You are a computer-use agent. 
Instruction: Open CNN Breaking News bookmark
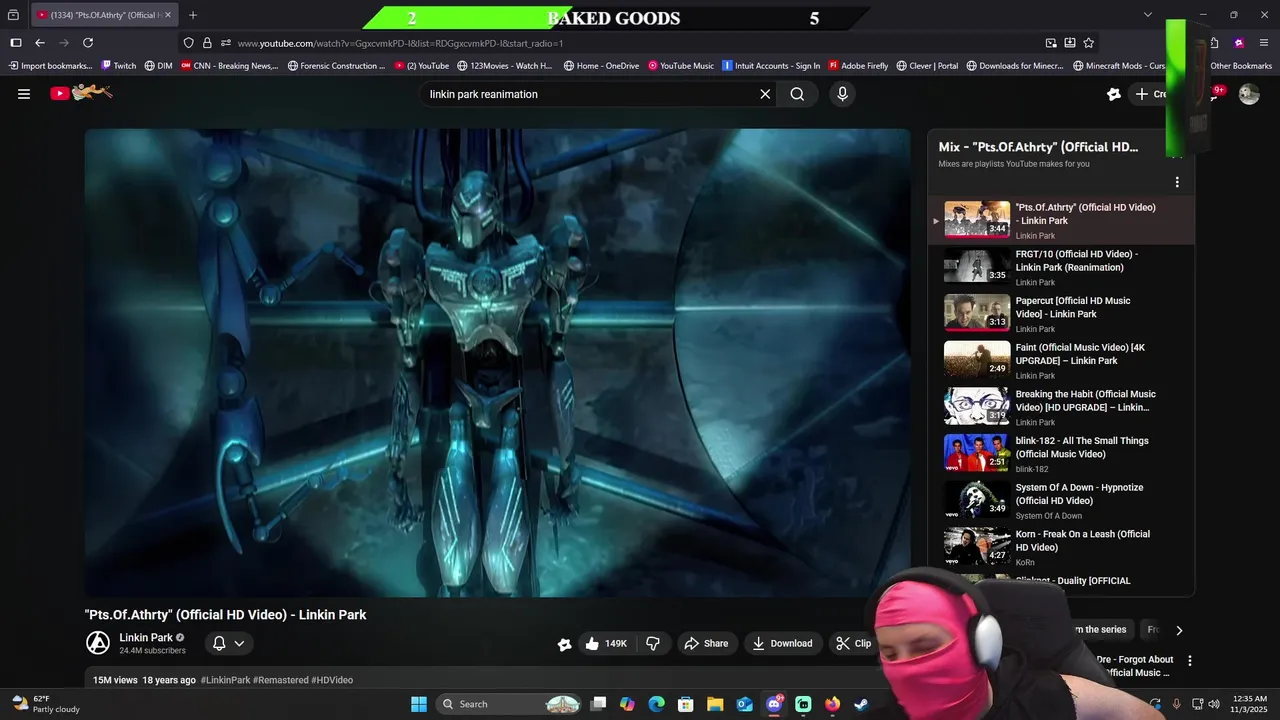(x=229, y=66)
